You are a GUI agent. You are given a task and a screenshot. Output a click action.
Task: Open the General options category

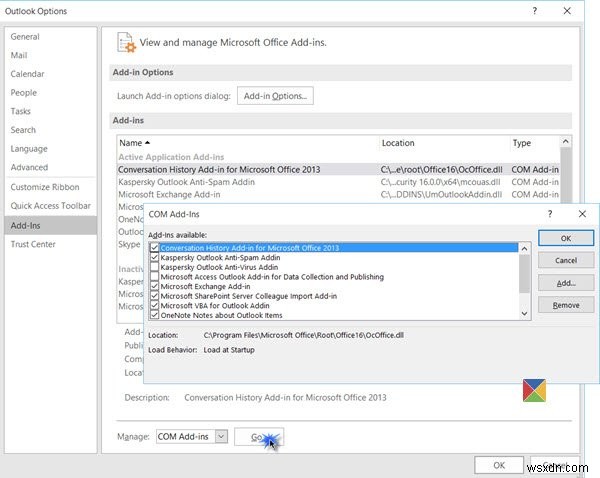pos(25,37)
